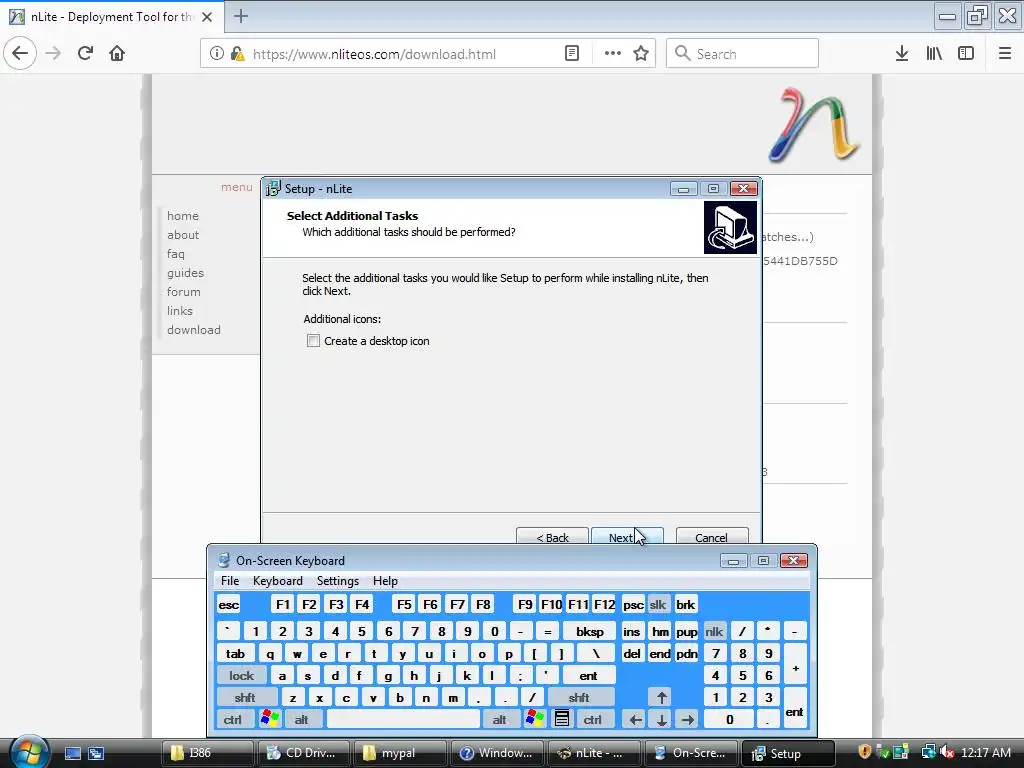Switch to mypal taskbar button
This screenshot has width=1024, height=768.
tap(400, 753)
